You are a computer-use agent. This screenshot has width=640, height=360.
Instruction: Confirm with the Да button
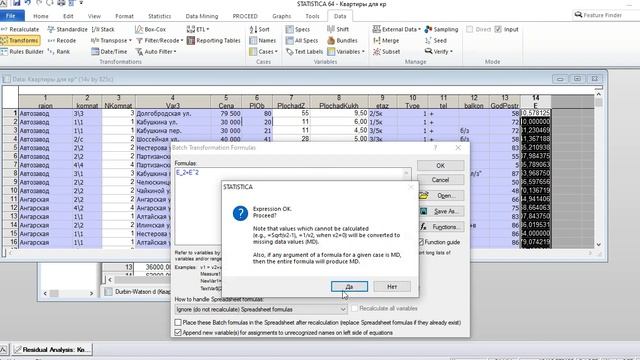(x=349, y=287)
